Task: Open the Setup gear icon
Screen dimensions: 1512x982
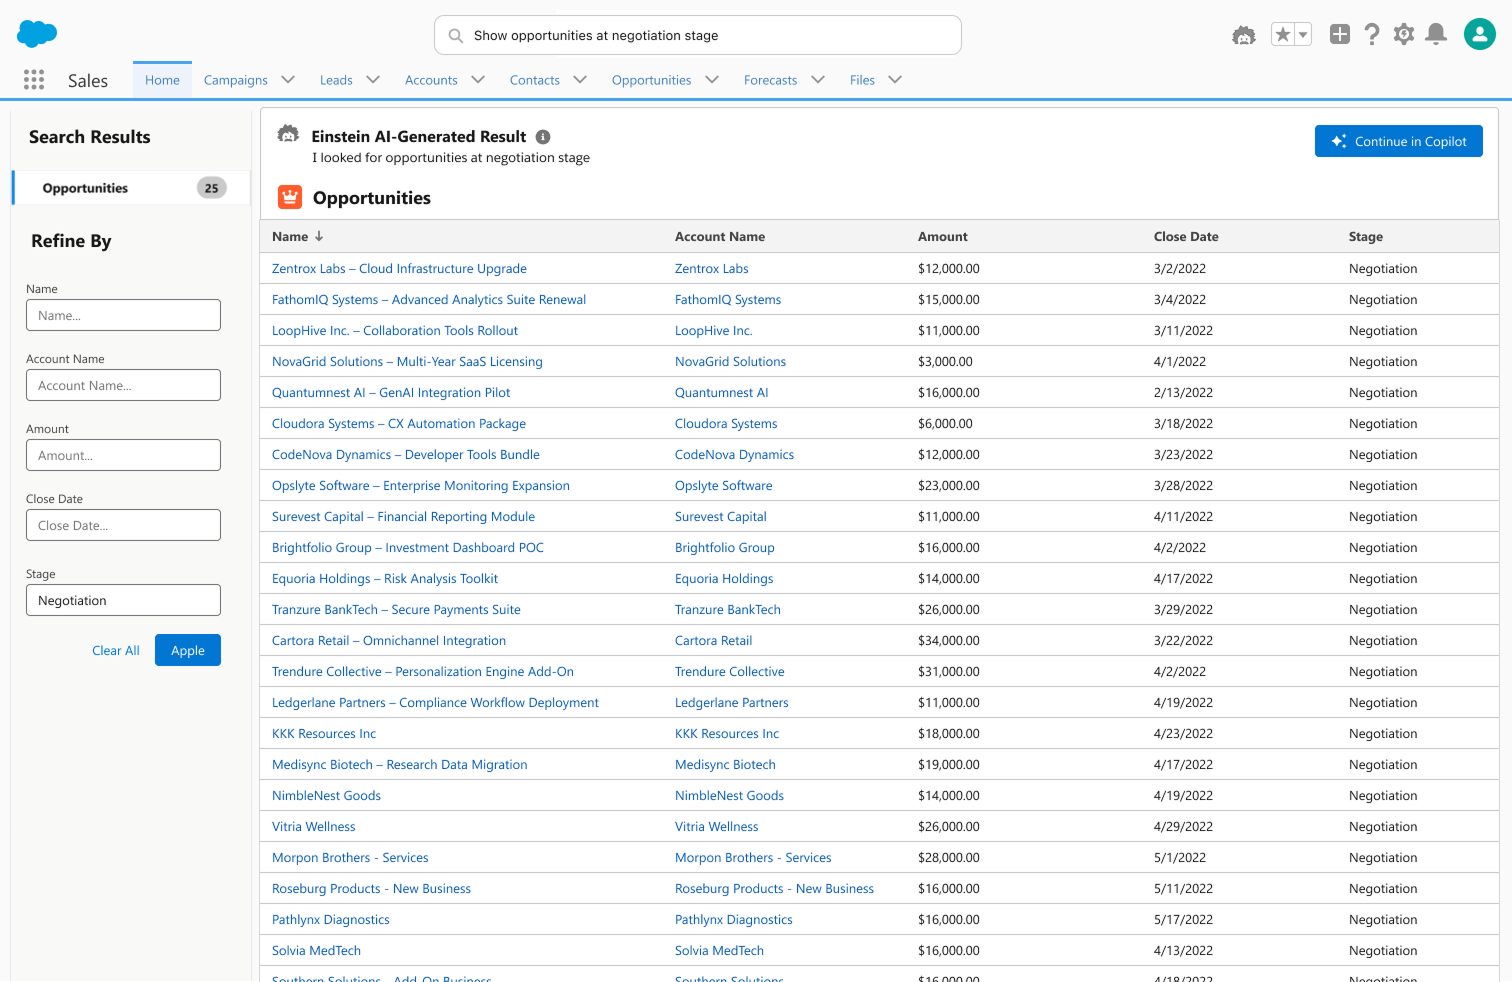Action: (1404, 35)
